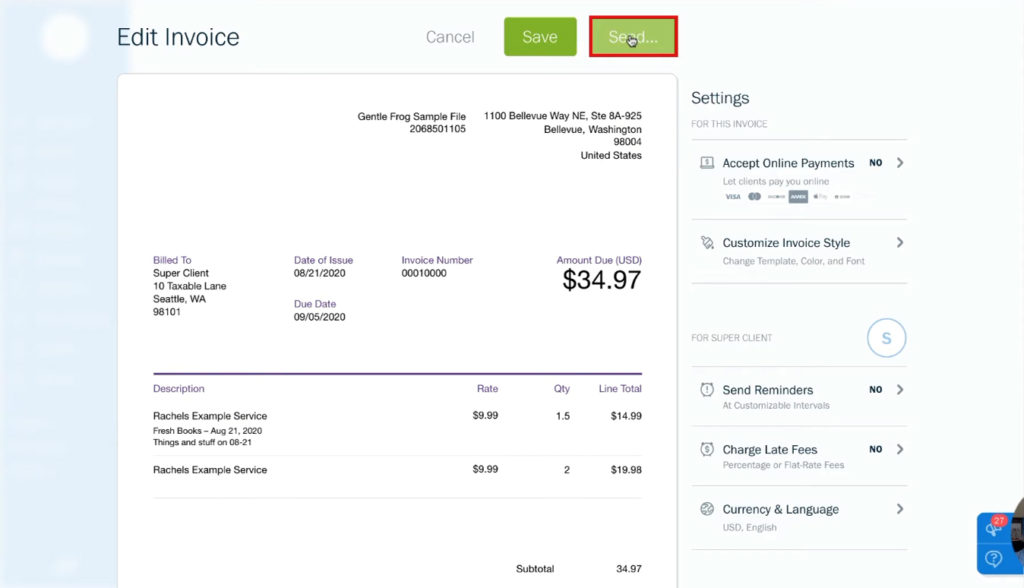Viewport: 1024px width, 588px height.
Task: Click the Save button
Action: click(x=540, y=36)
